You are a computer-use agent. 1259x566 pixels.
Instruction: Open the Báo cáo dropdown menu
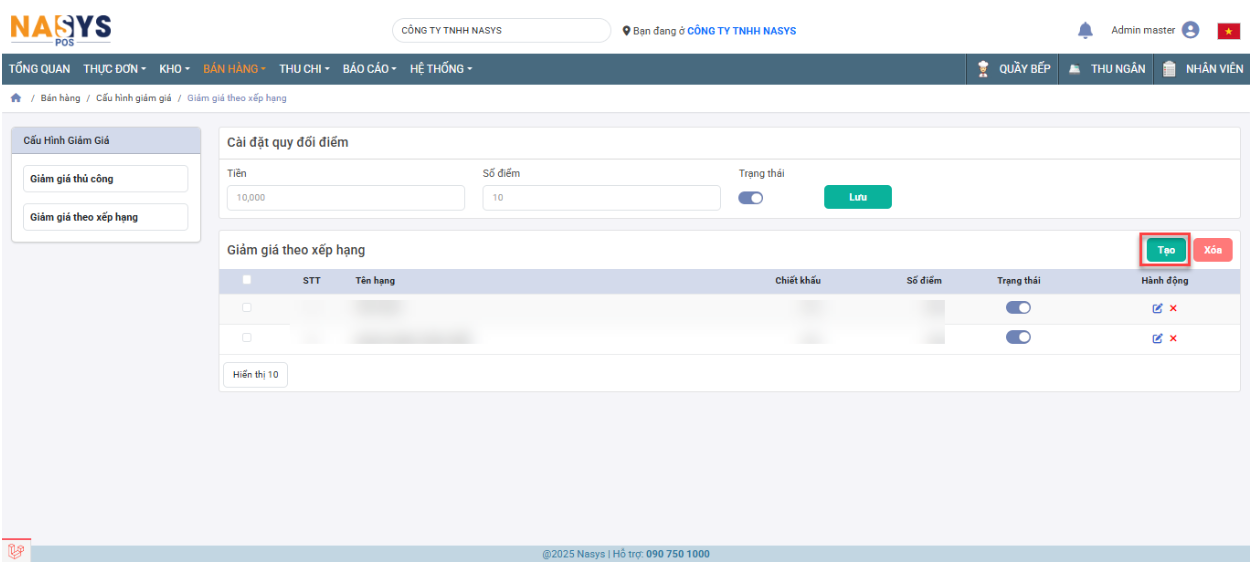[369, 69]
